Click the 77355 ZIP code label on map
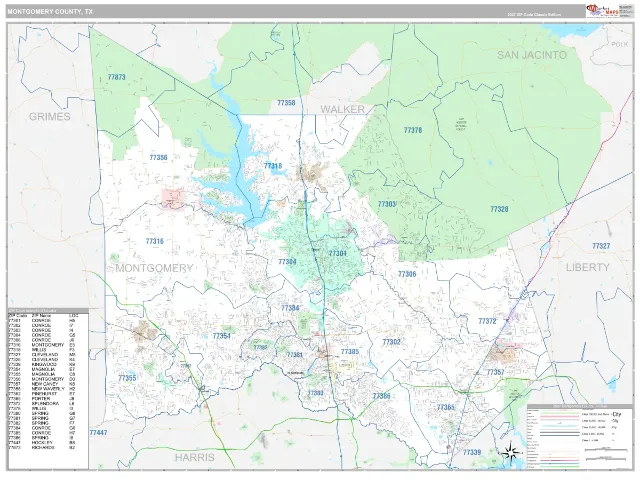 127,378
